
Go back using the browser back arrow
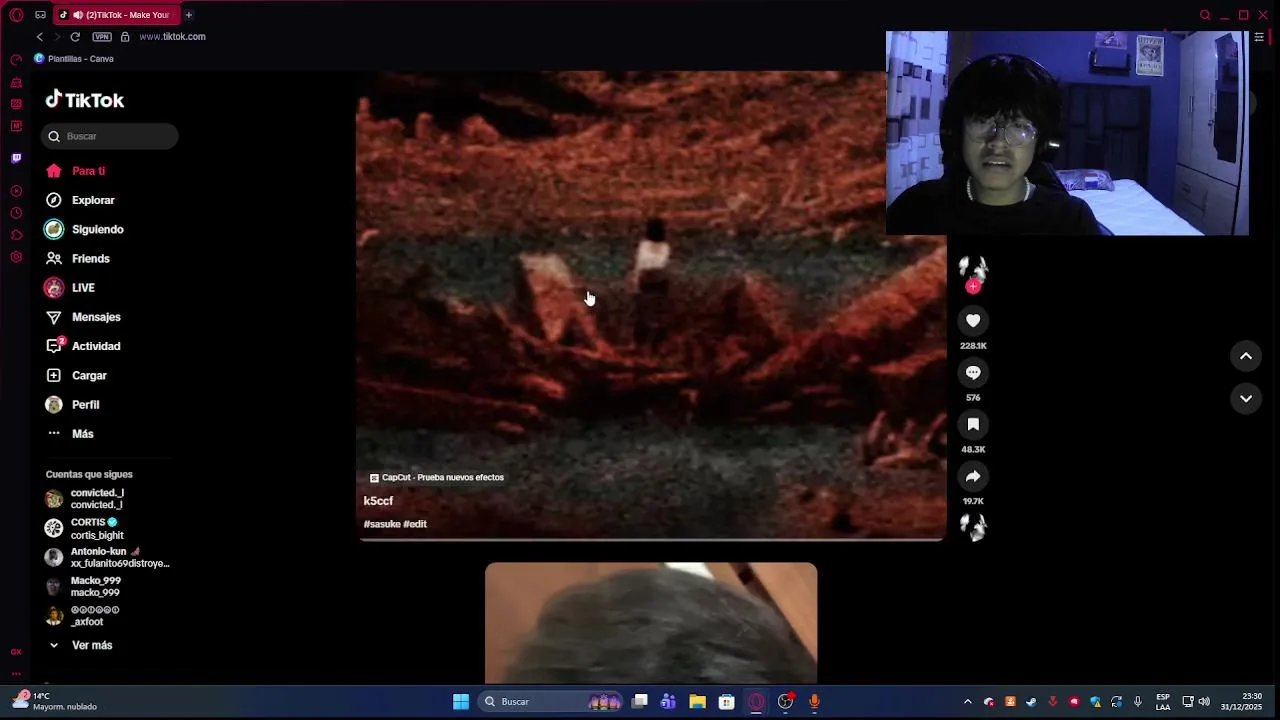[40, 37]
